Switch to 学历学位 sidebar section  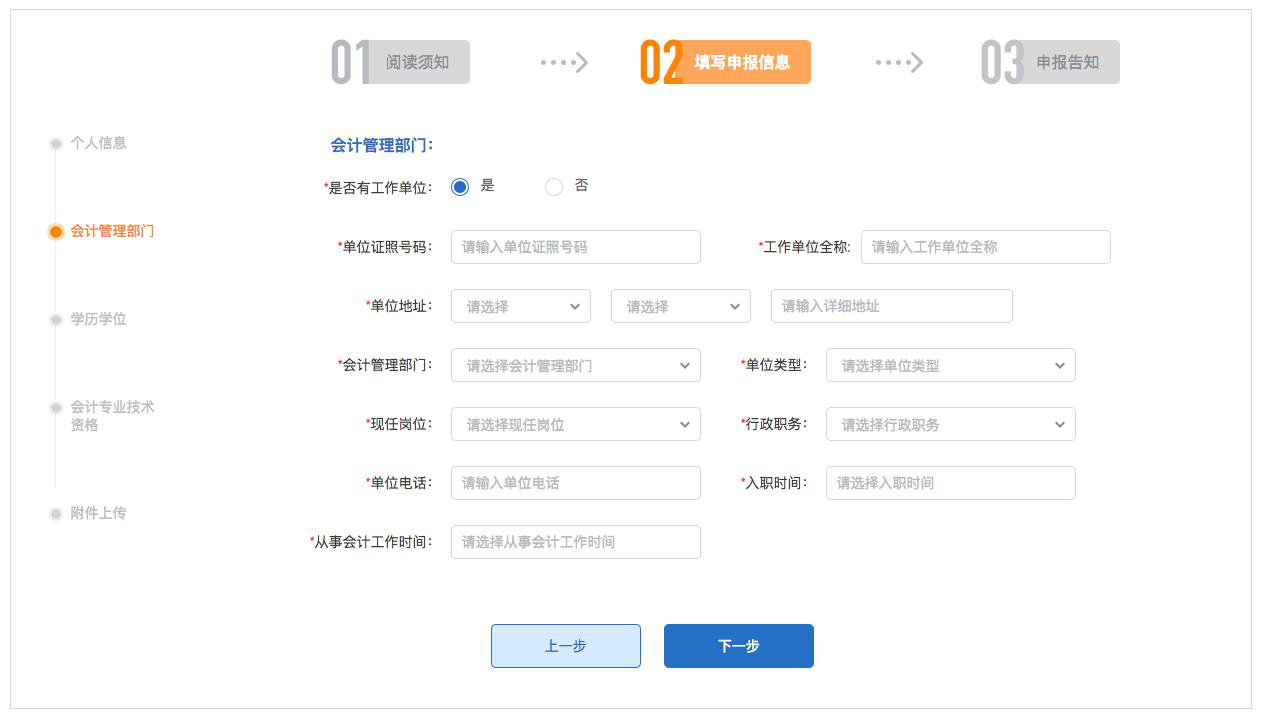(98, 319)
